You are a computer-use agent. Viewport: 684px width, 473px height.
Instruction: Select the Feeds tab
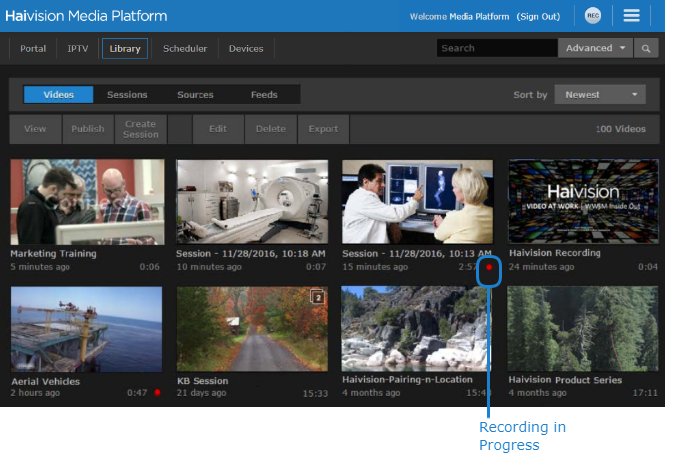pos(264,95)
